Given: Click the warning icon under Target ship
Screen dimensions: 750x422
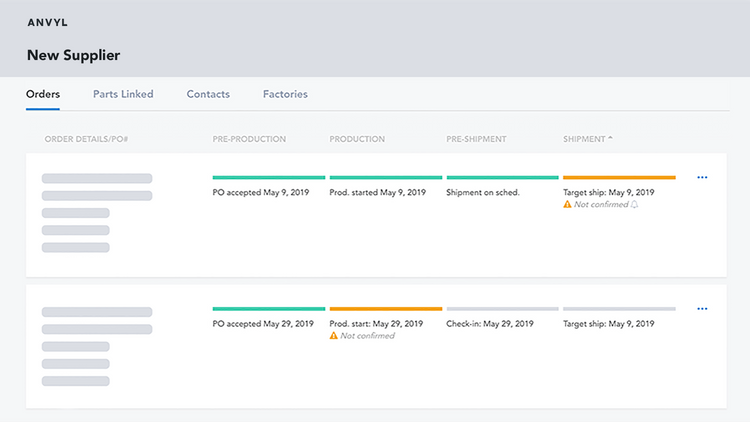Looking at the screenshot, I should click(568, 205).
